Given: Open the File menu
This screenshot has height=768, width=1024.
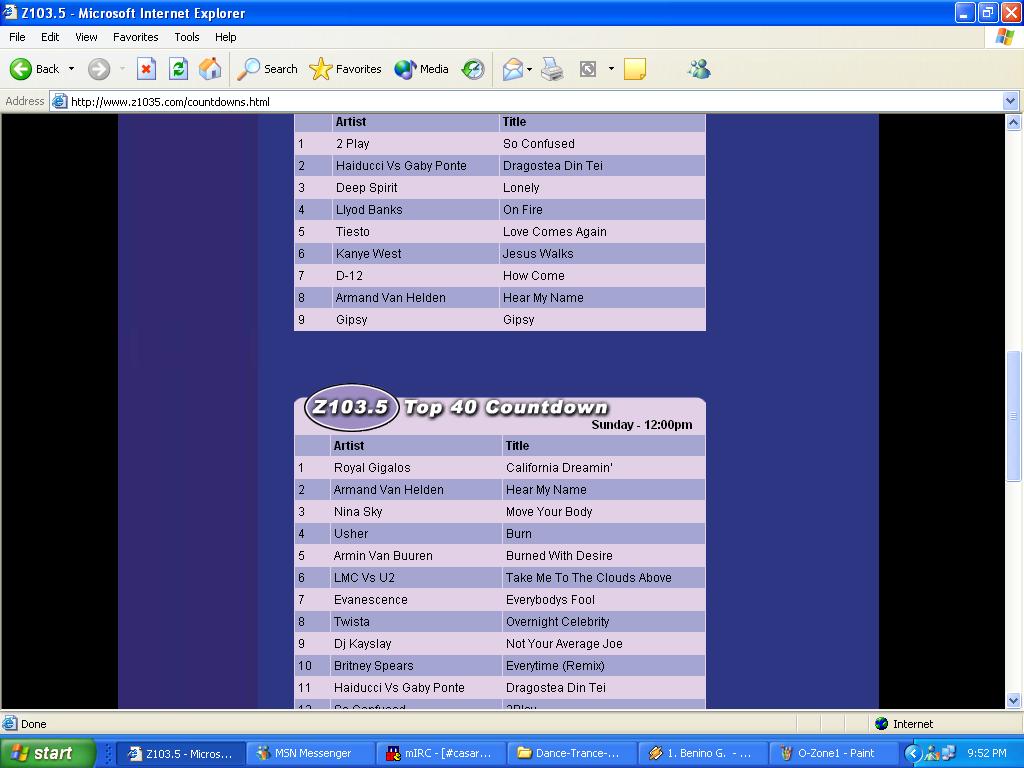Looking at the screenshot, I should (17, 37).
